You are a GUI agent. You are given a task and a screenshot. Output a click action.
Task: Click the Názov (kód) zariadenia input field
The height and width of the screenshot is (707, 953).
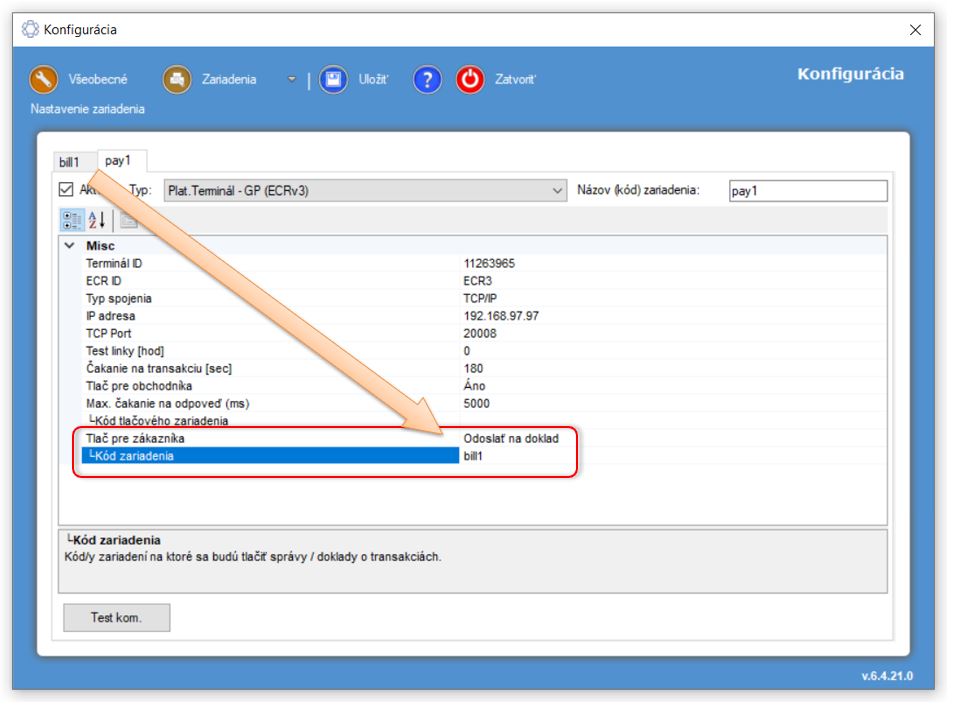tap(807, 191)
